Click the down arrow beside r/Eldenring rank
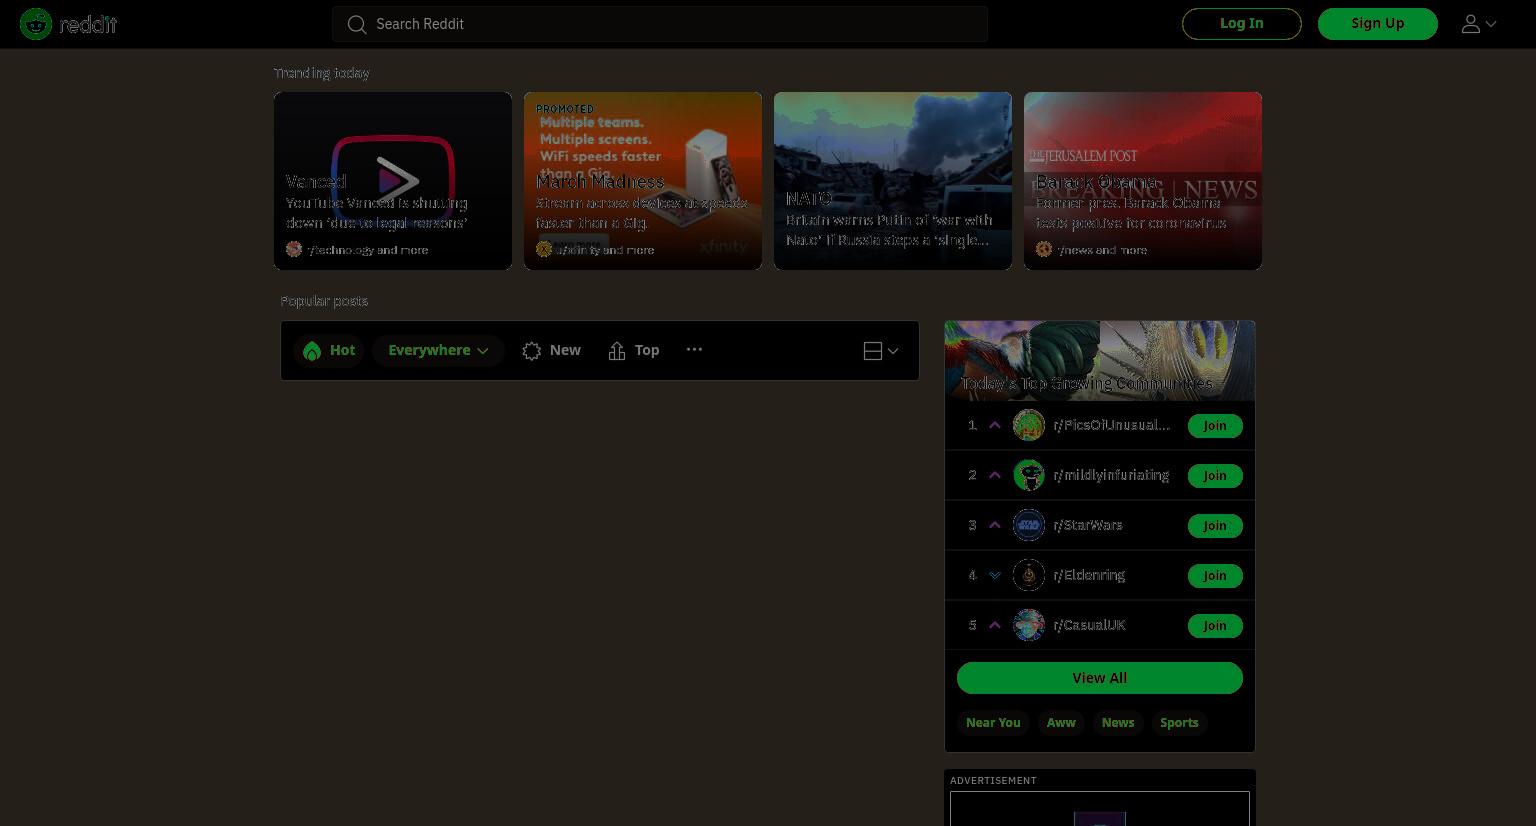 tap(995, 575)
